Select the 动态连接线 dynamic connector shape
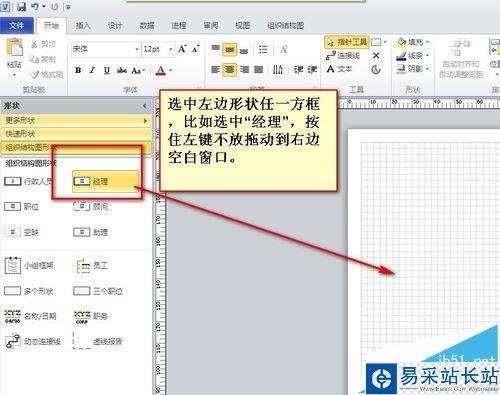The height and width of the screenshot is (395, 500). click(x=33, y=341)
